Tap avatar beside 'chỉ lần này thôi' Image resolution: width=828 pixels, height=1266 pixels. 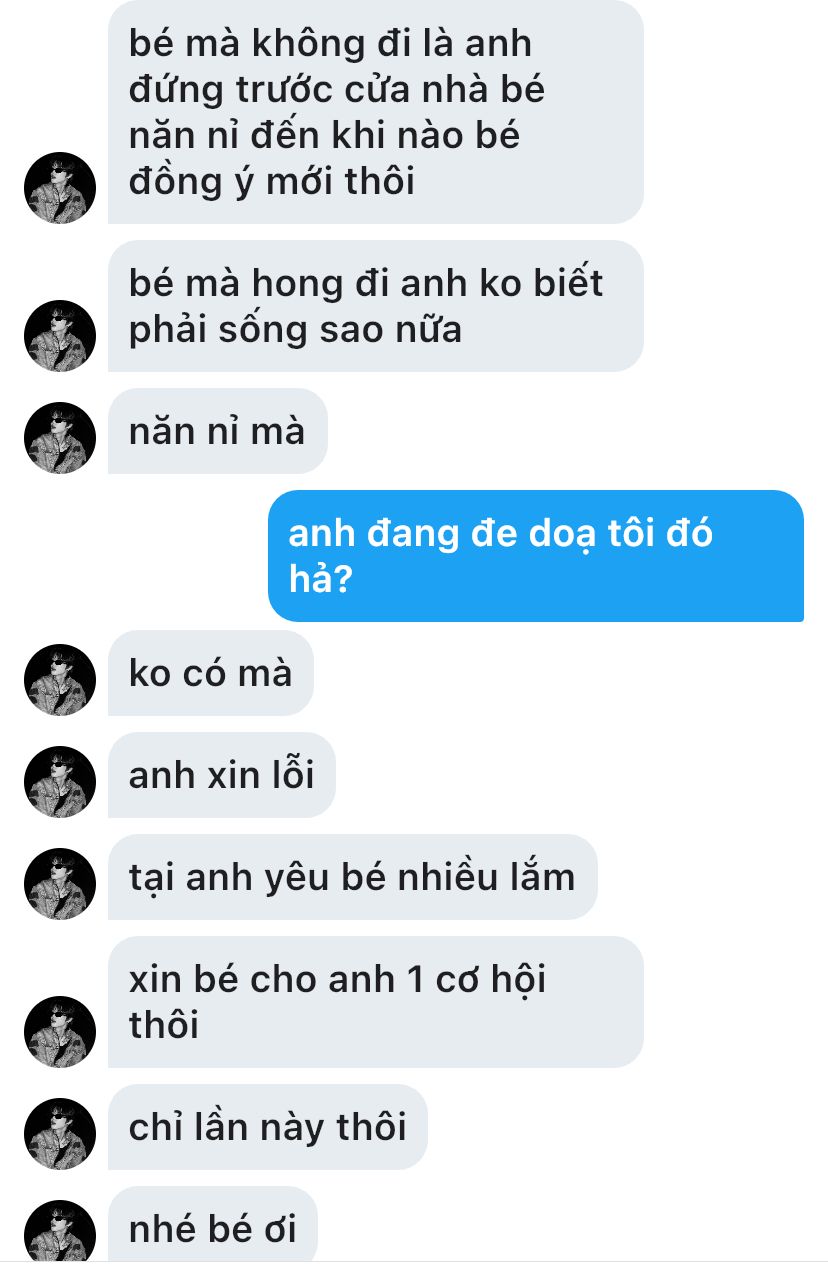60,1134
